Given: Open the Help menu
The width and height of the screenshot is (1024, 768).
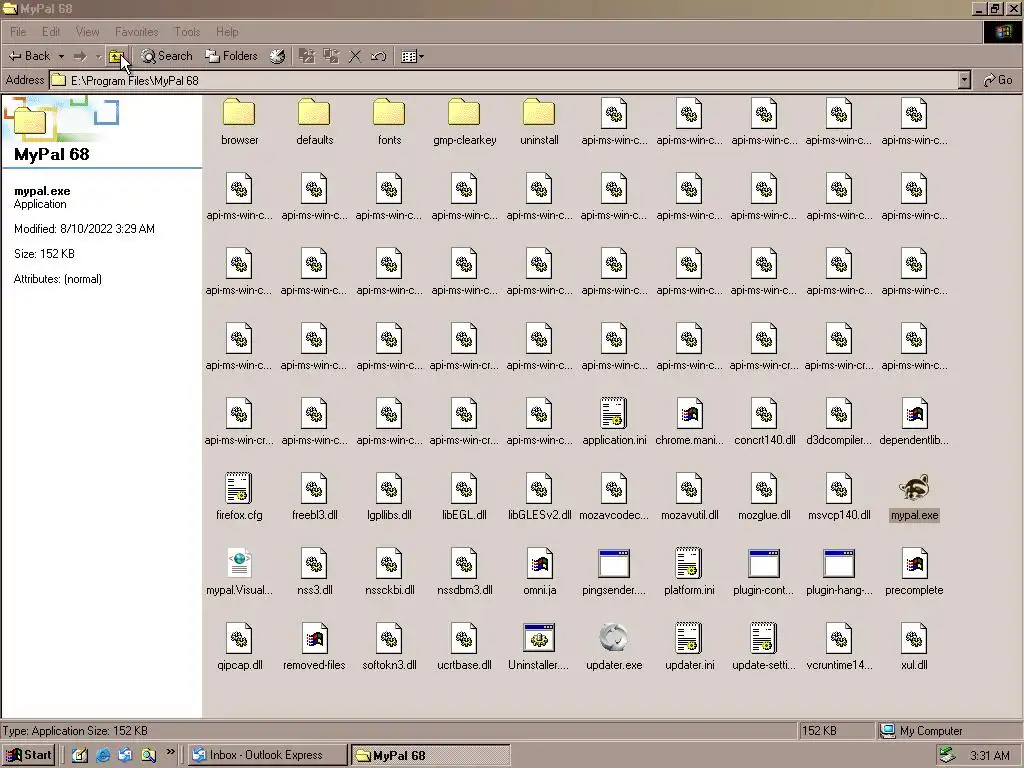Looking at the screenshot, I should (x=227, y=31).
